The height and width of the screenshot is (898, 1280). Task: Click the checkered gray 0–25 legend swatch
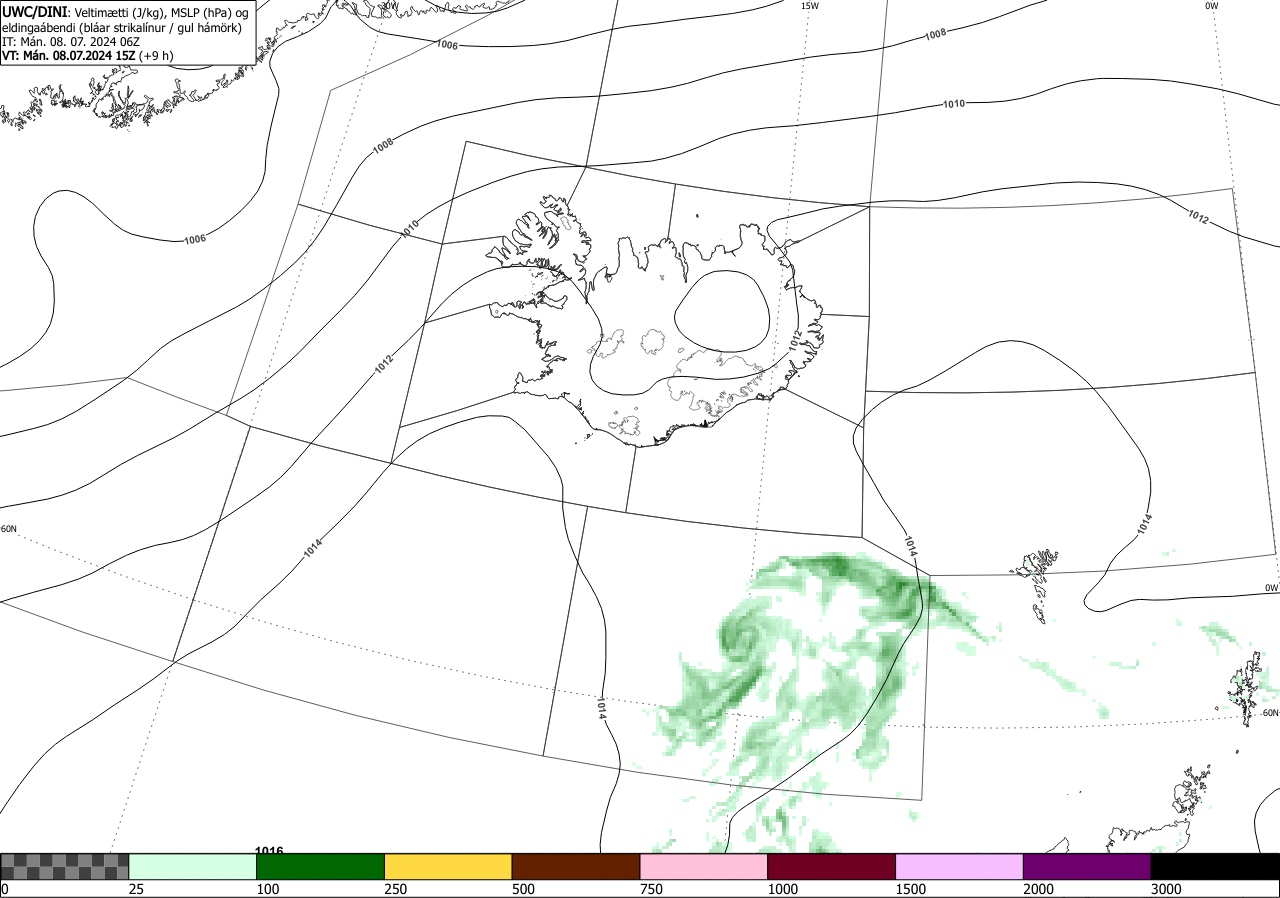pos(65,866)
